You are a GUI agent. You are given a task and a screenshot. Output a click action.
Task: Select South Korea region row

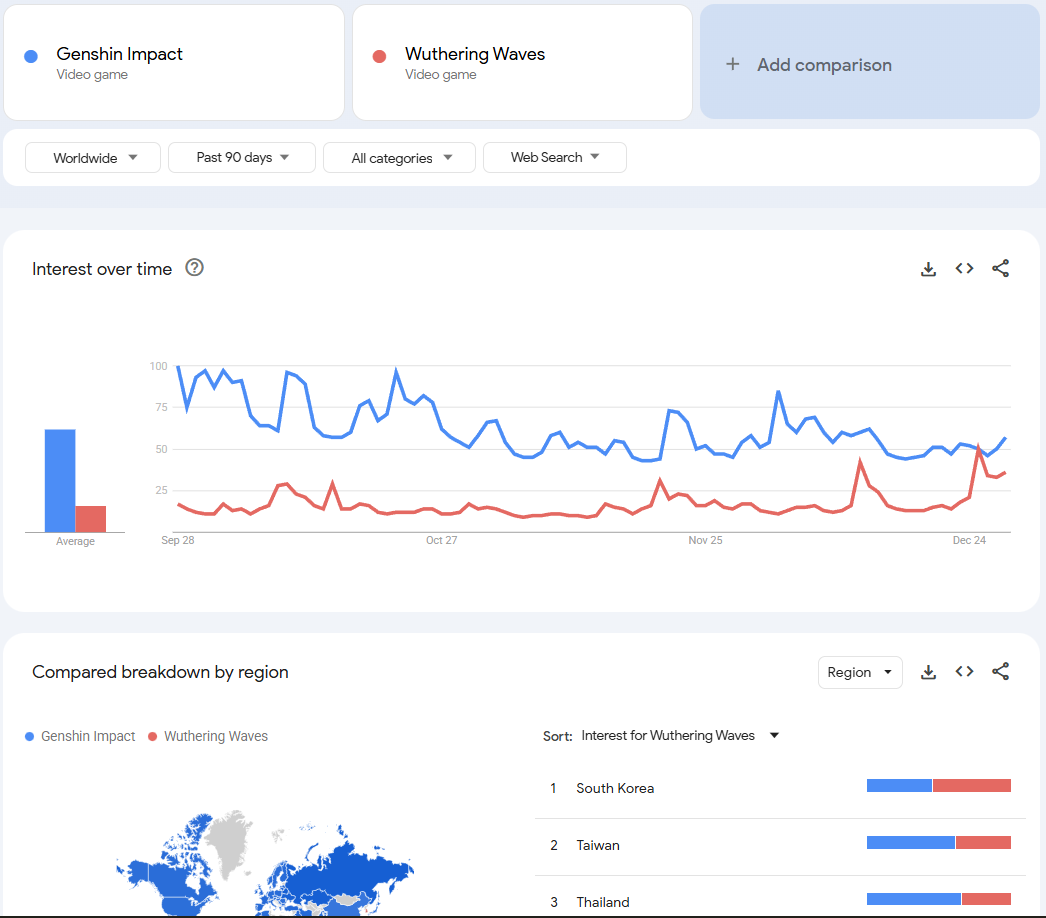coord(780,788)
